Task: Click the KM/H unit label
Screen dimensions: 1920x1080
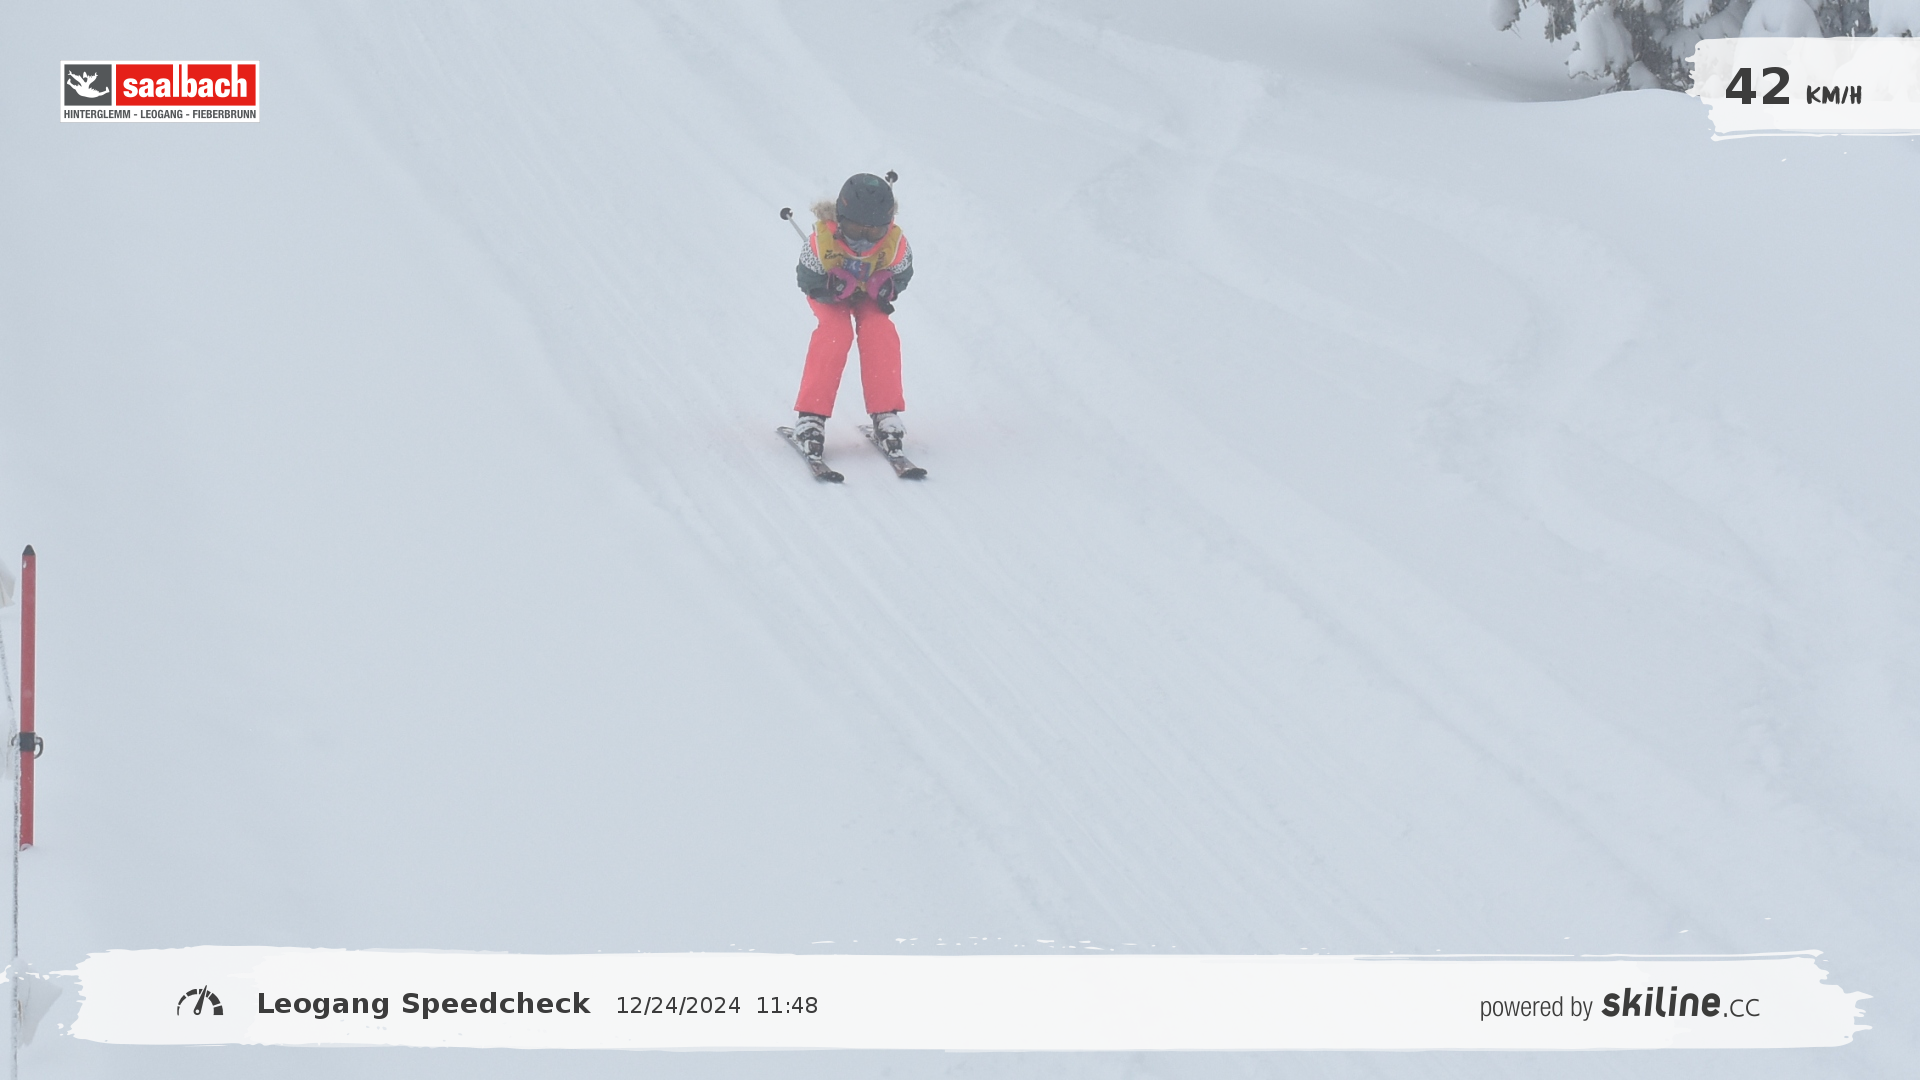Action: click(1833, 95)
